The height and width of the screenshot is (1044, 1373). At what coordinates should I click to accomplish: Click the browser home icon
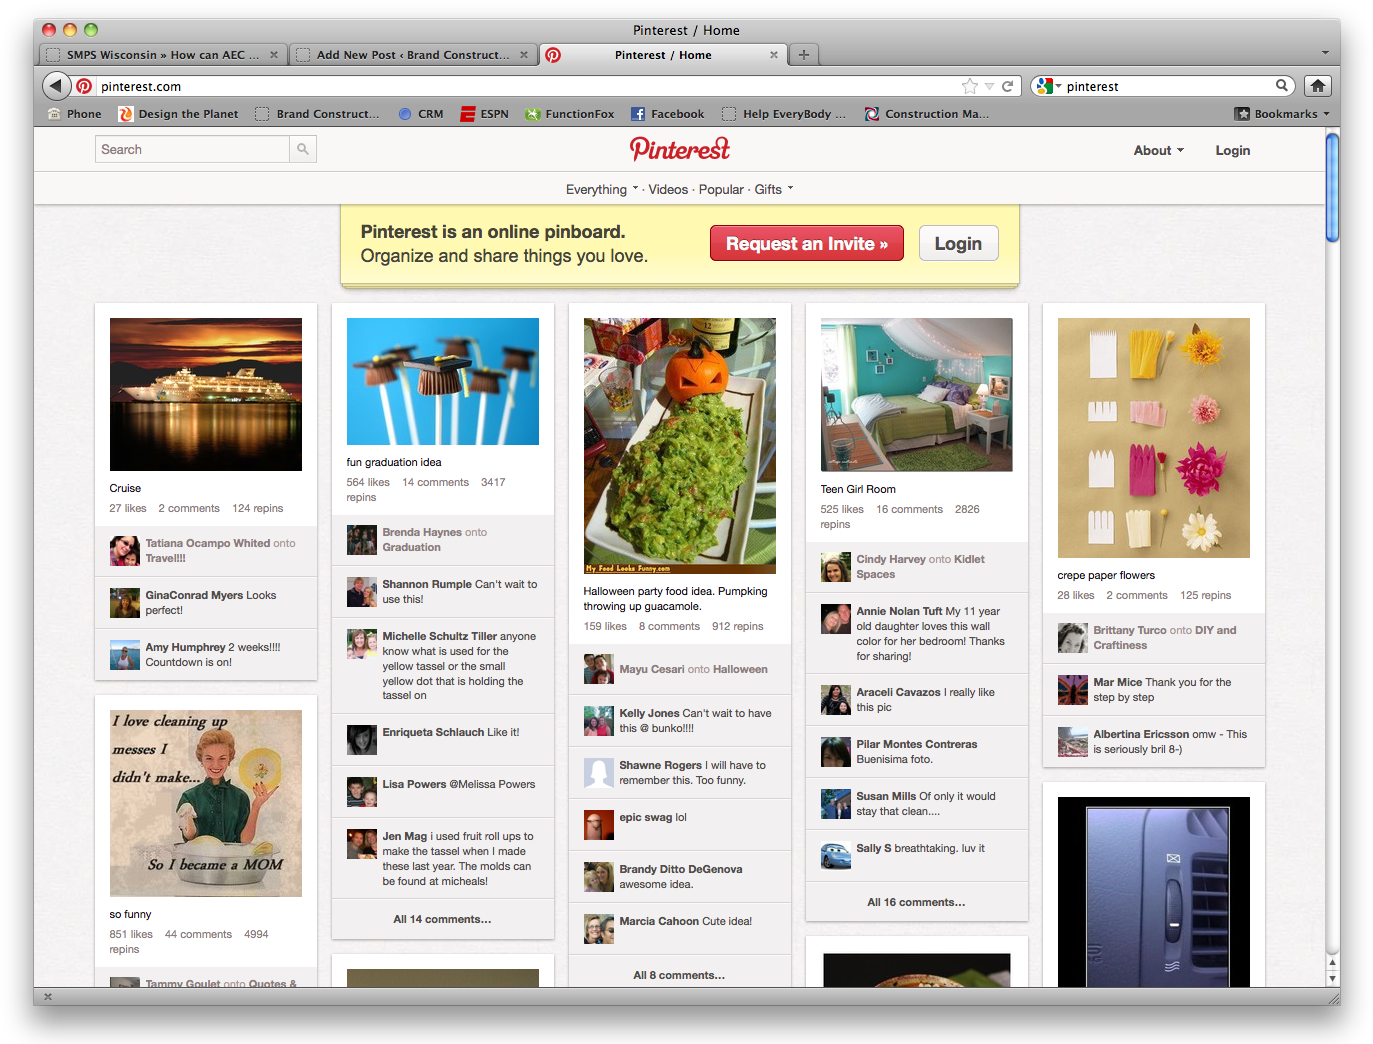click(x=1318, y=86)
